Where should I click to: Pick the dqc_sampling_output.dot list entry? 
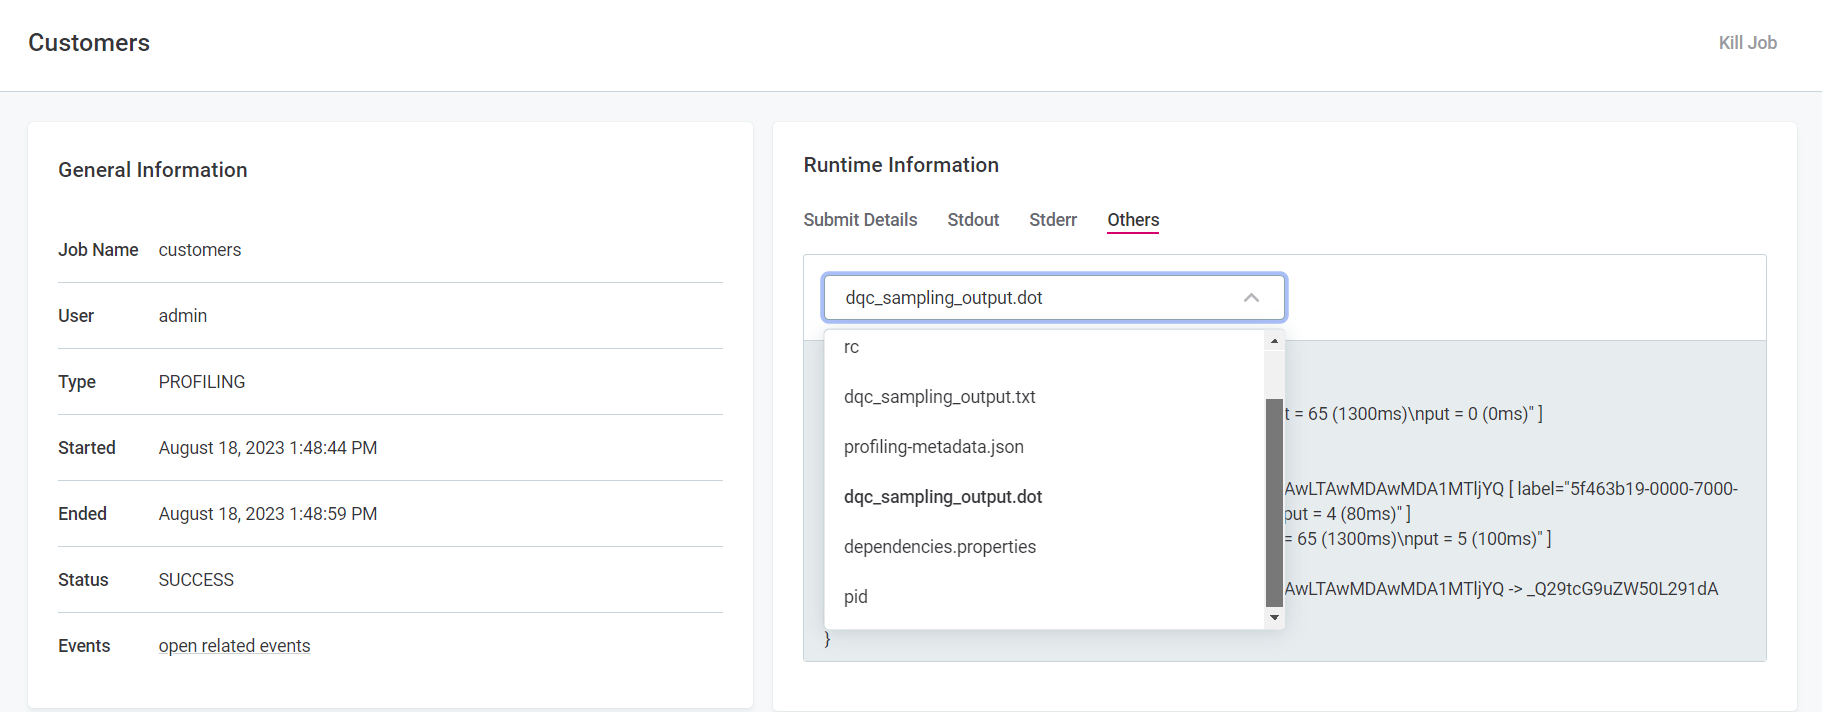[942, 497]
